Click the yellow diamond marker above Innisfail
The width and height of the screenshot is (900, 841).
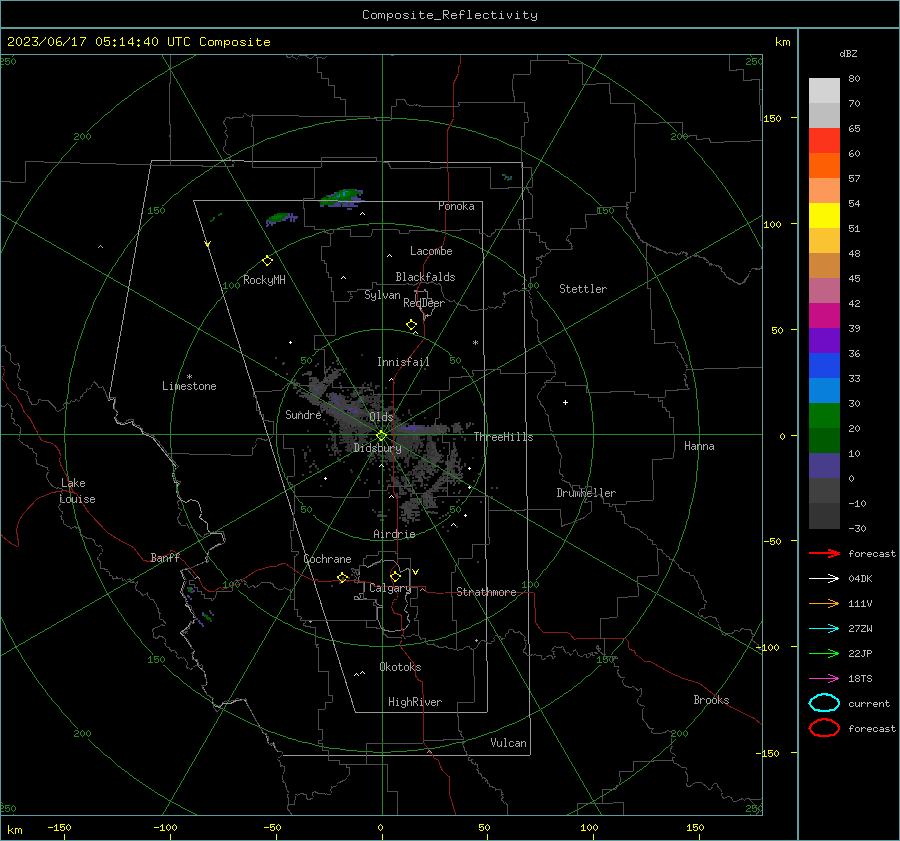coord(411,325)
